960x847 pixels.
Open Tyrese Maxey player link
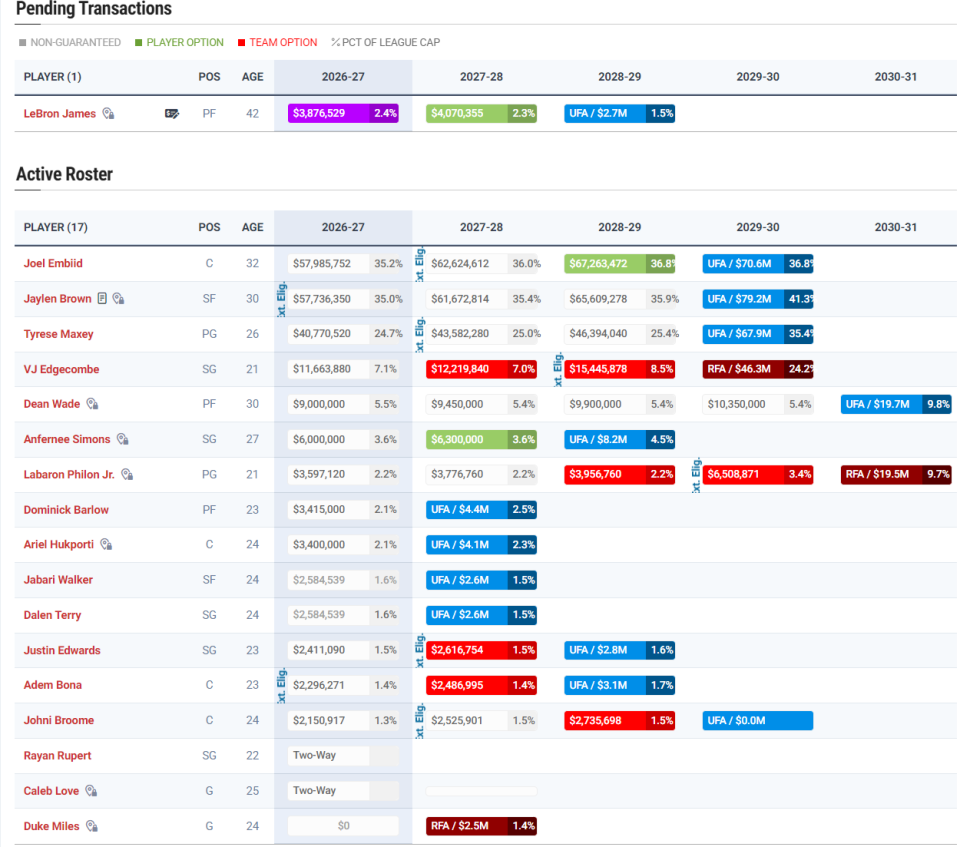click(58, 334)
